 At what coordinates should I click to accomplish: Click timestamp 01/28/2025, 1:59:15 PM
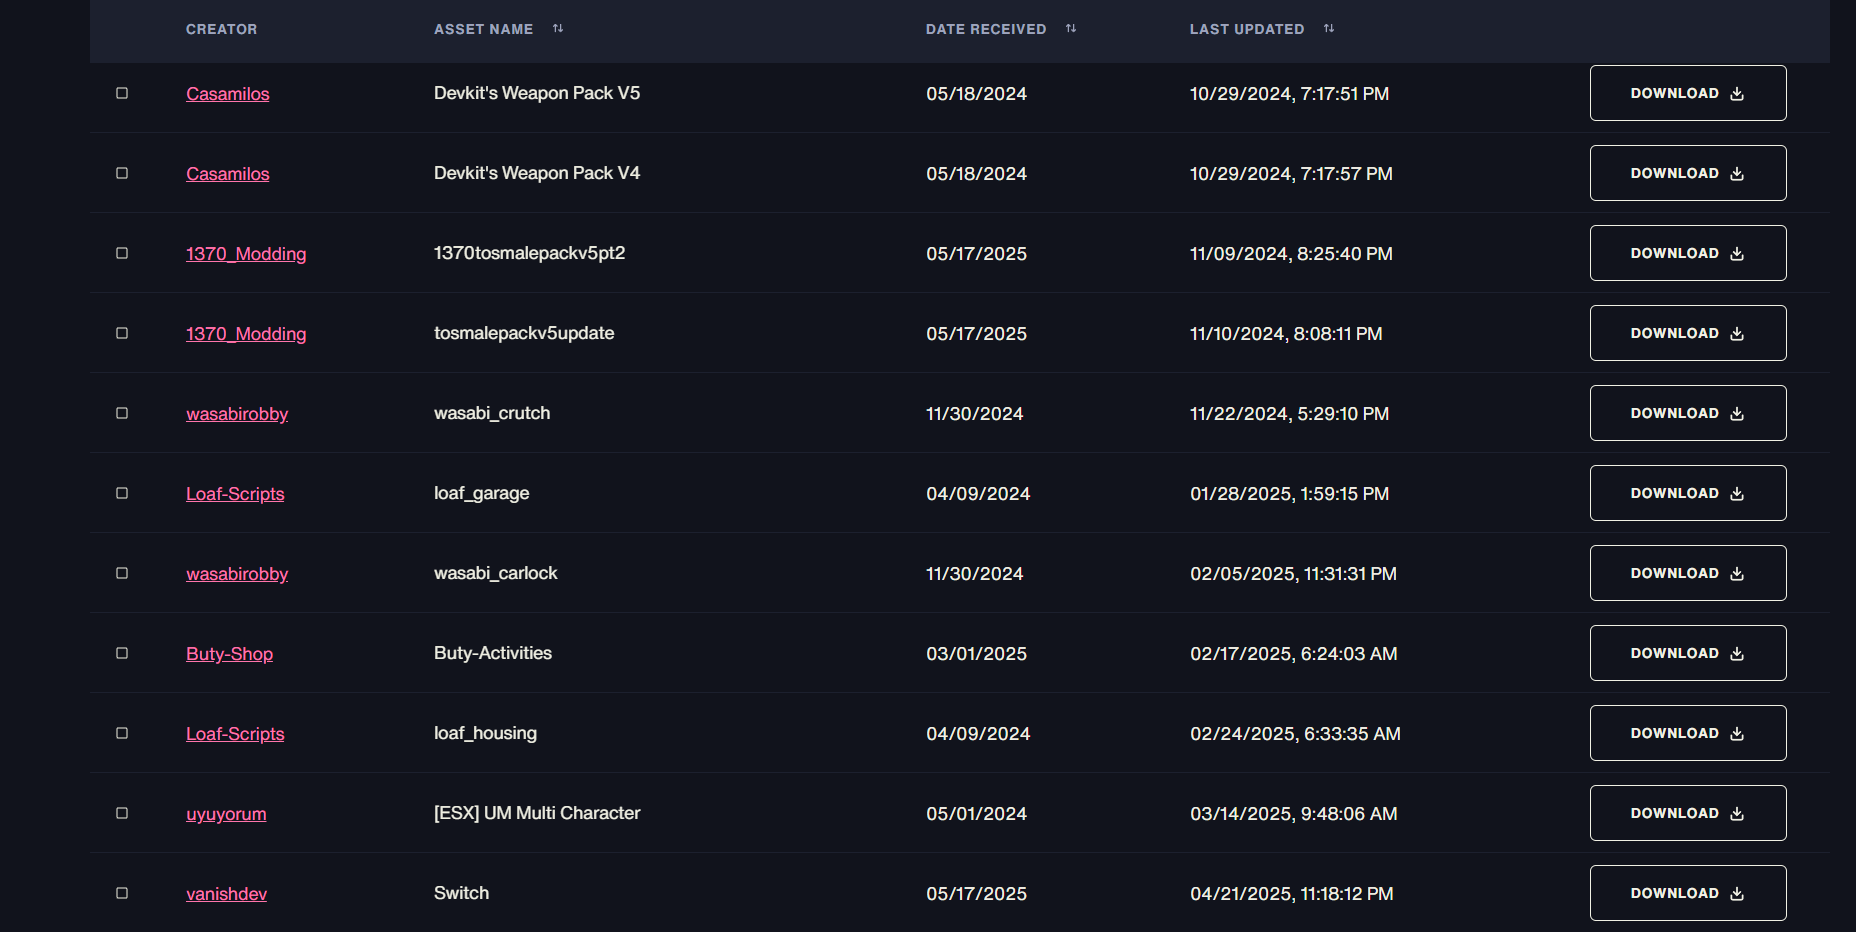(x=1289, y=494)
